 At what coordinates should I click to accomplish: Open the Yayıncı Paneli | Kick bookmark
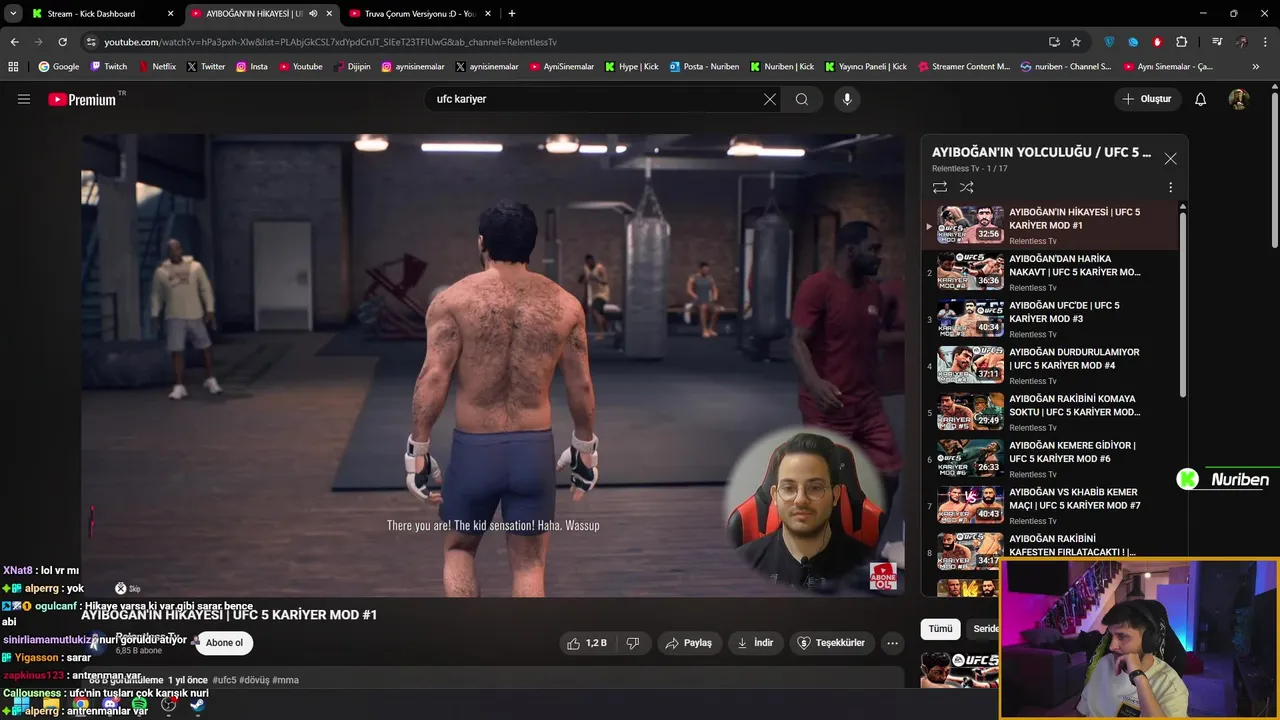tap(865, 67)
